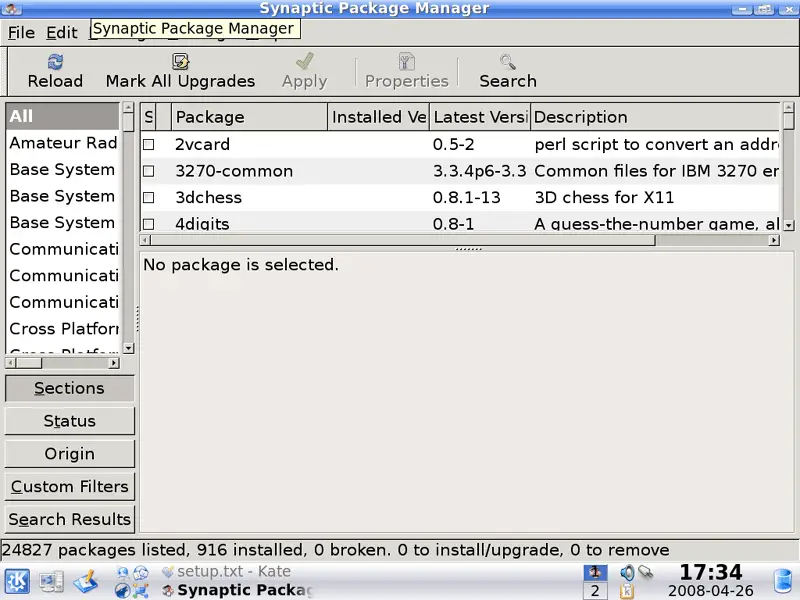Open the window menu icon in title bar
This screenshot has width=800, height=600.
[11, 8]
